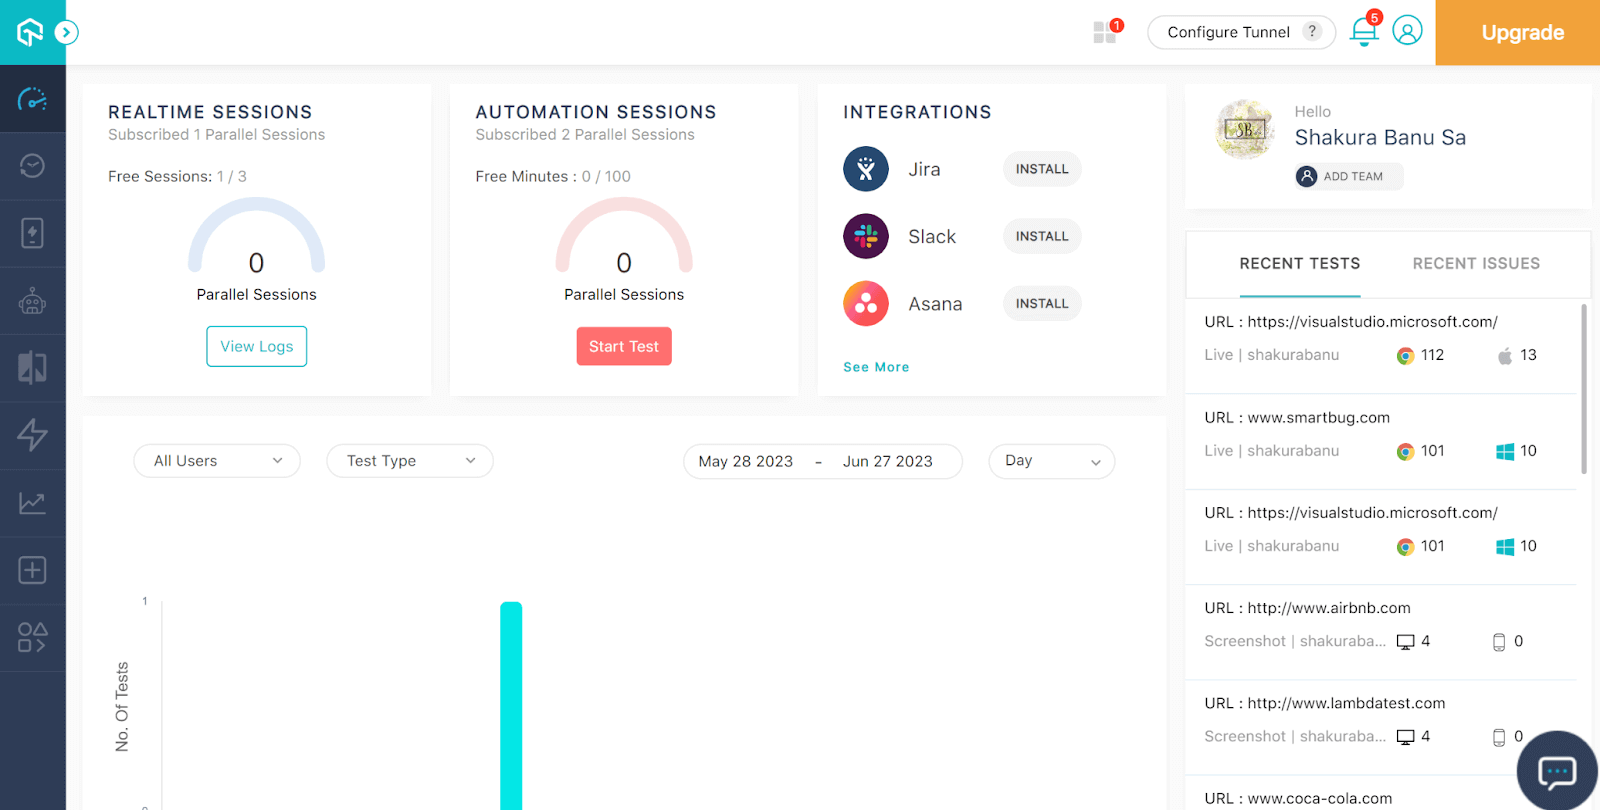The height and width of the screenshot is (810, 1600).
Task: Click the Configure Tunnel button
Action: tap(1241, 32)
